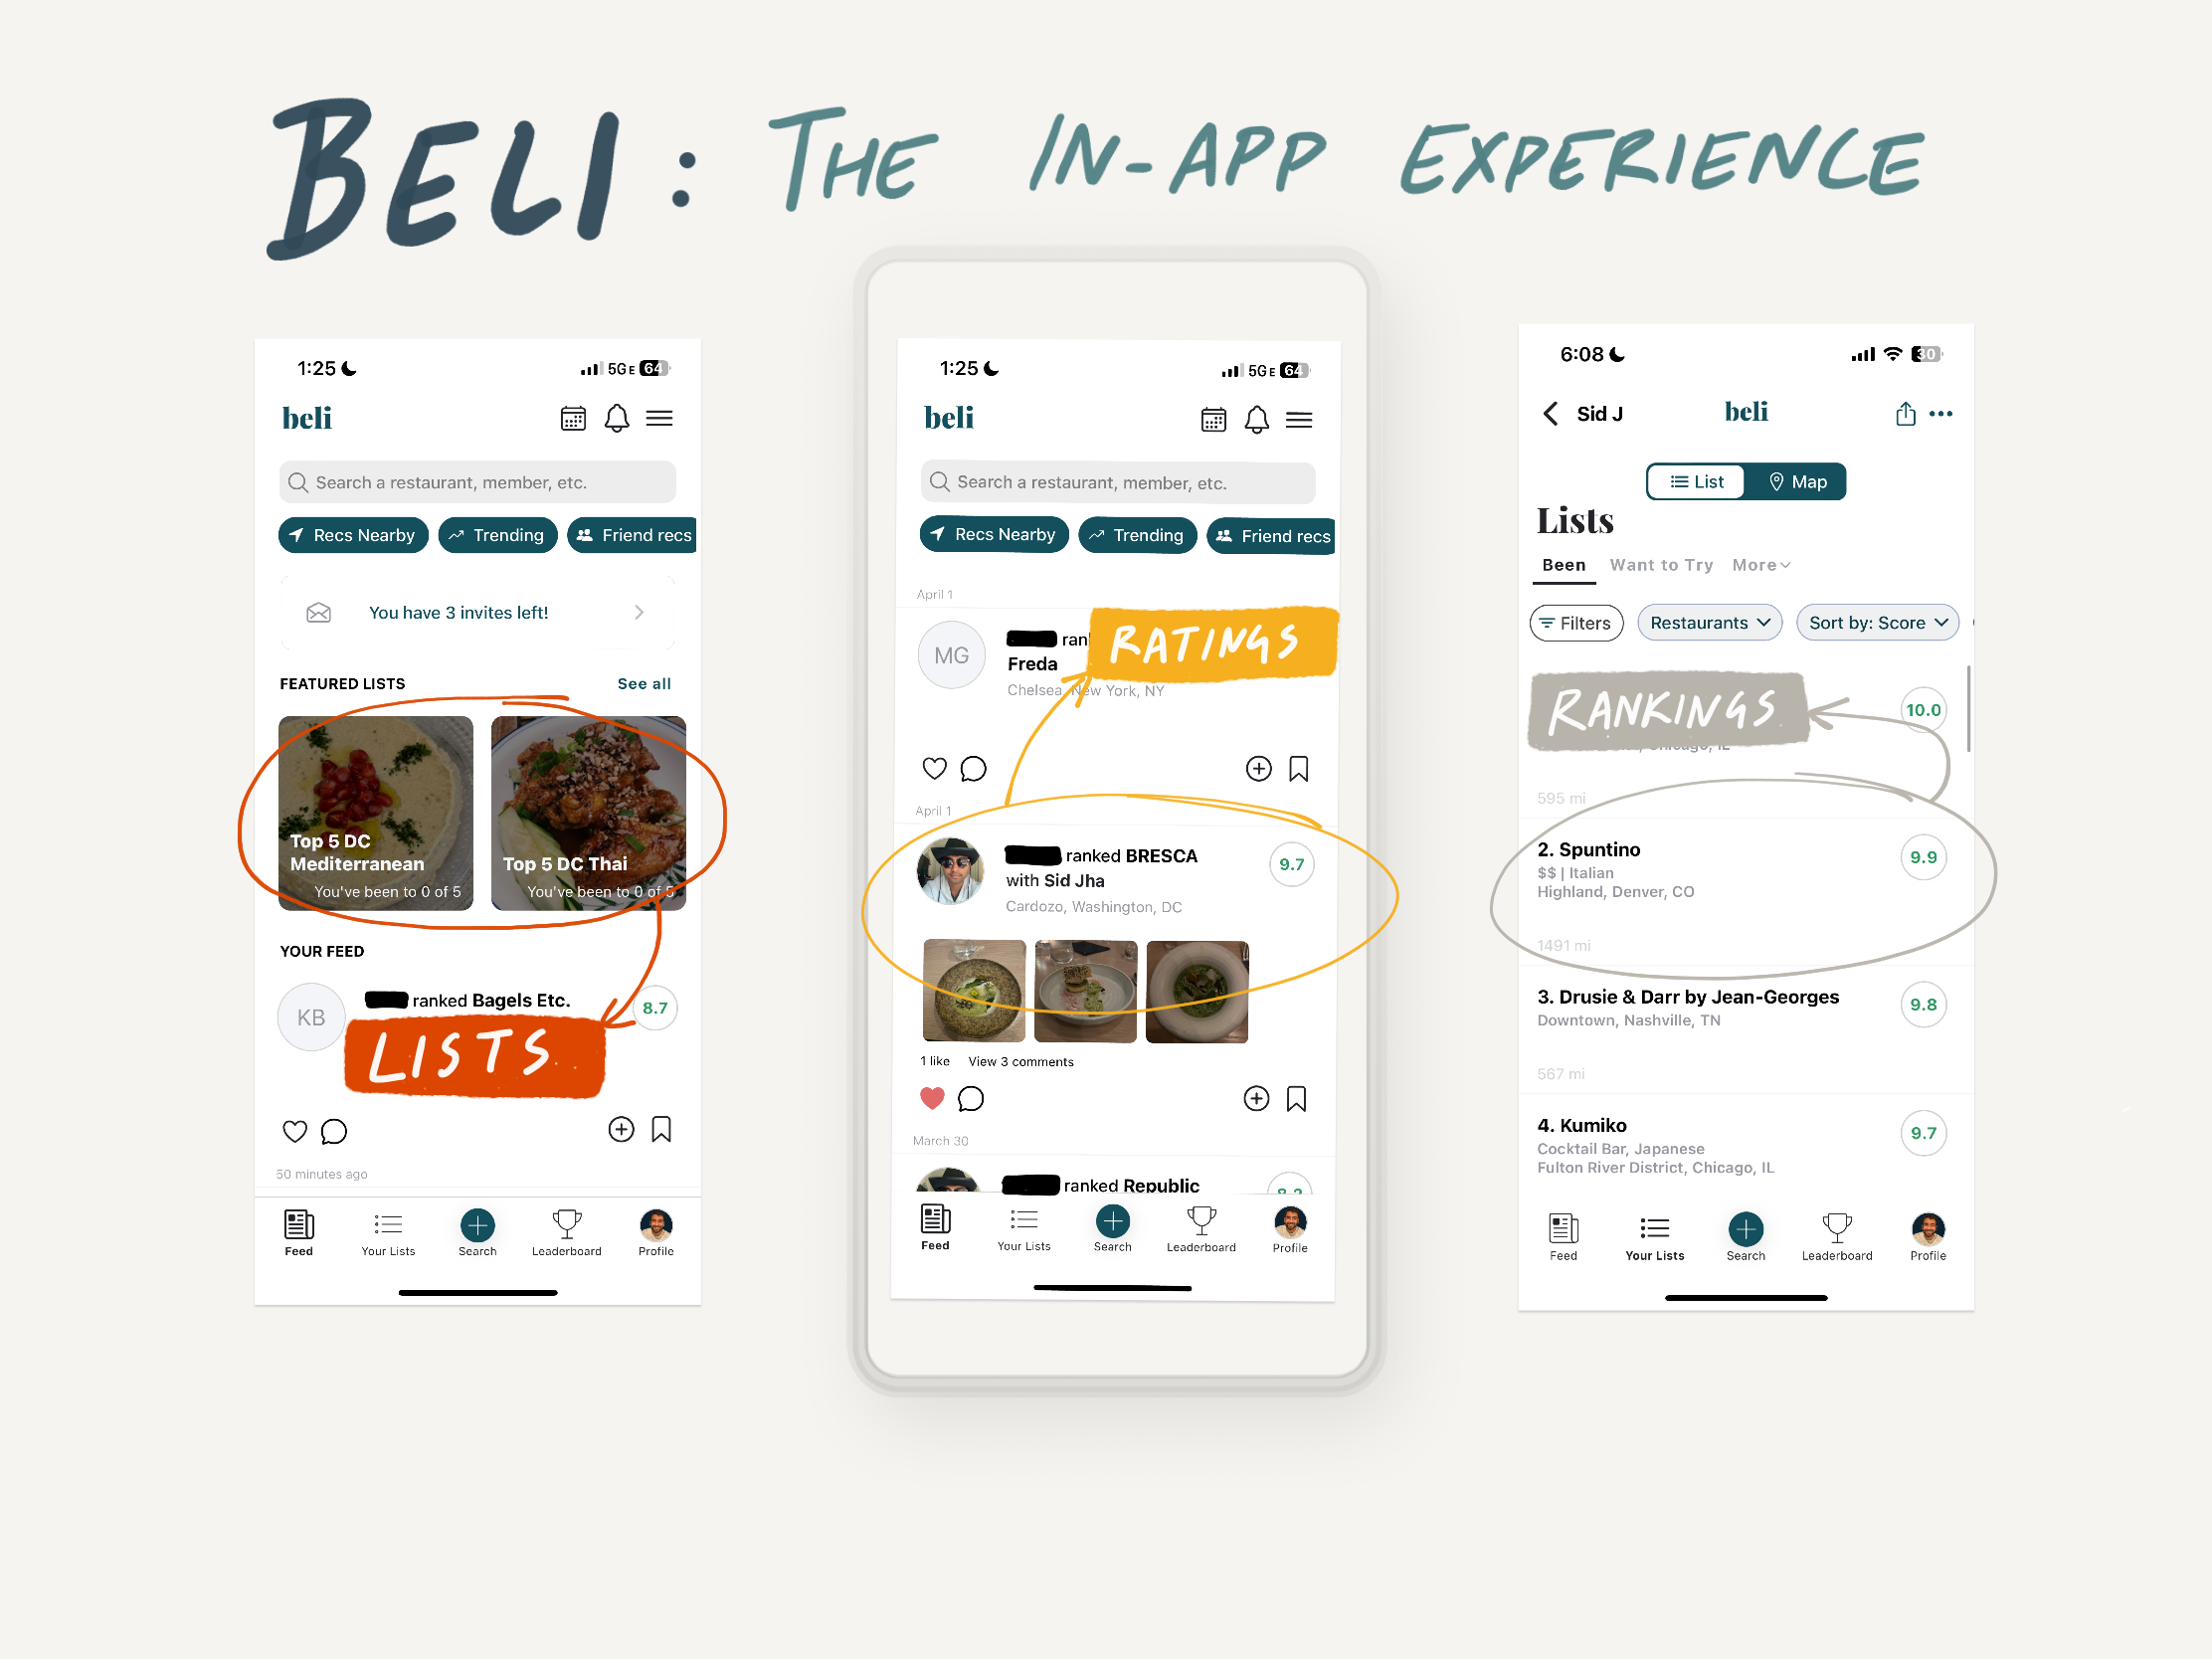Open the Sort by Score dropdown
2212x1659 pixels.
pyautogui.click(x=1881, y=623)
